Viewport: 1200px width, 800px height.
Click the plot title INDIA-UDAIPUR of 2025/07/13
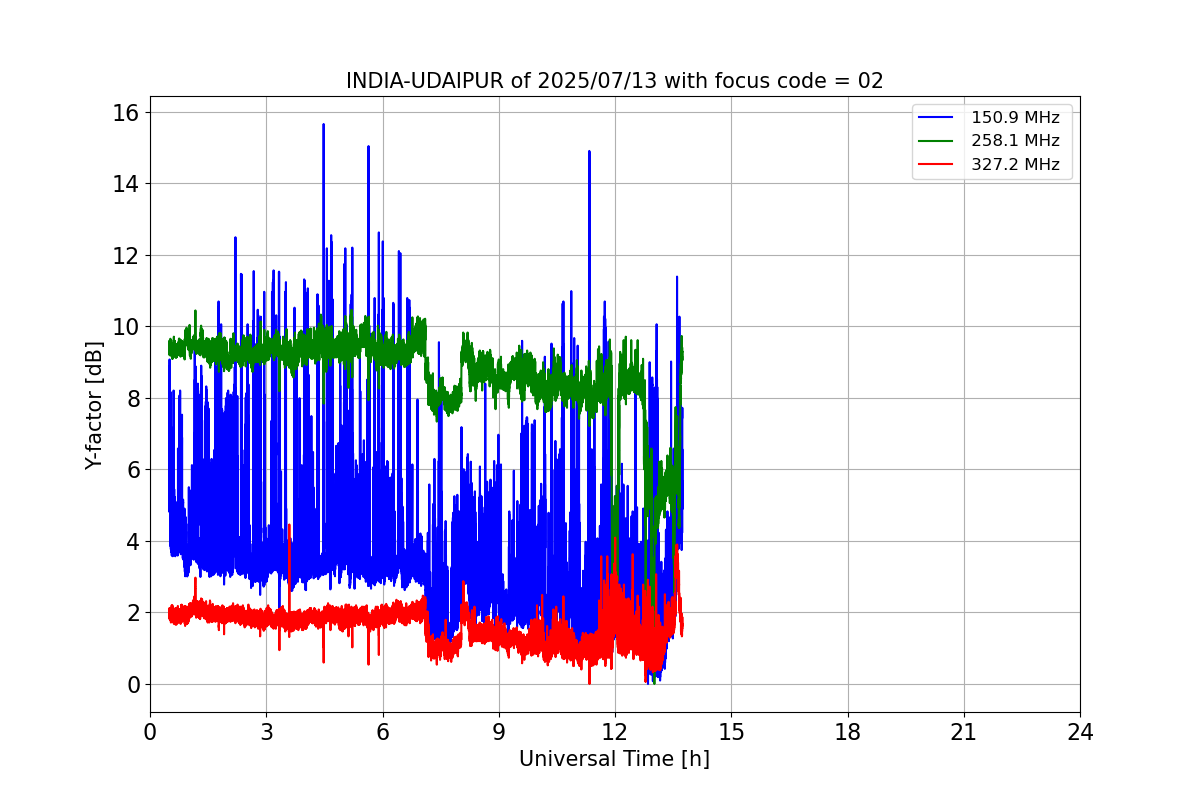coord(615,81)
